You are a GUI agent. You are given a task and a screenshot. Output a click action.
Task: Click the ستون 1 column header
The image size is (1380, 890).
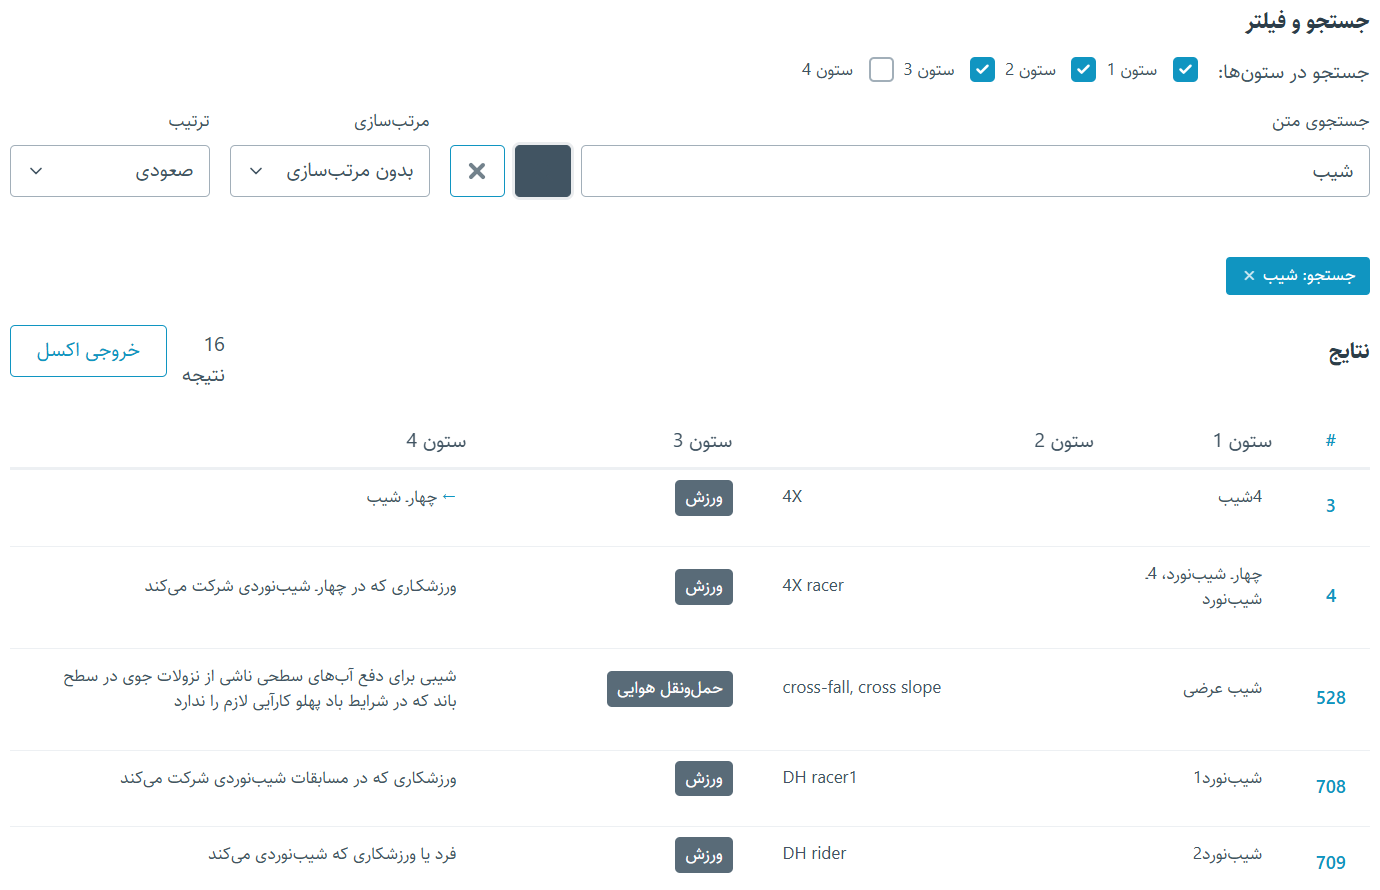coord(1242,441)
